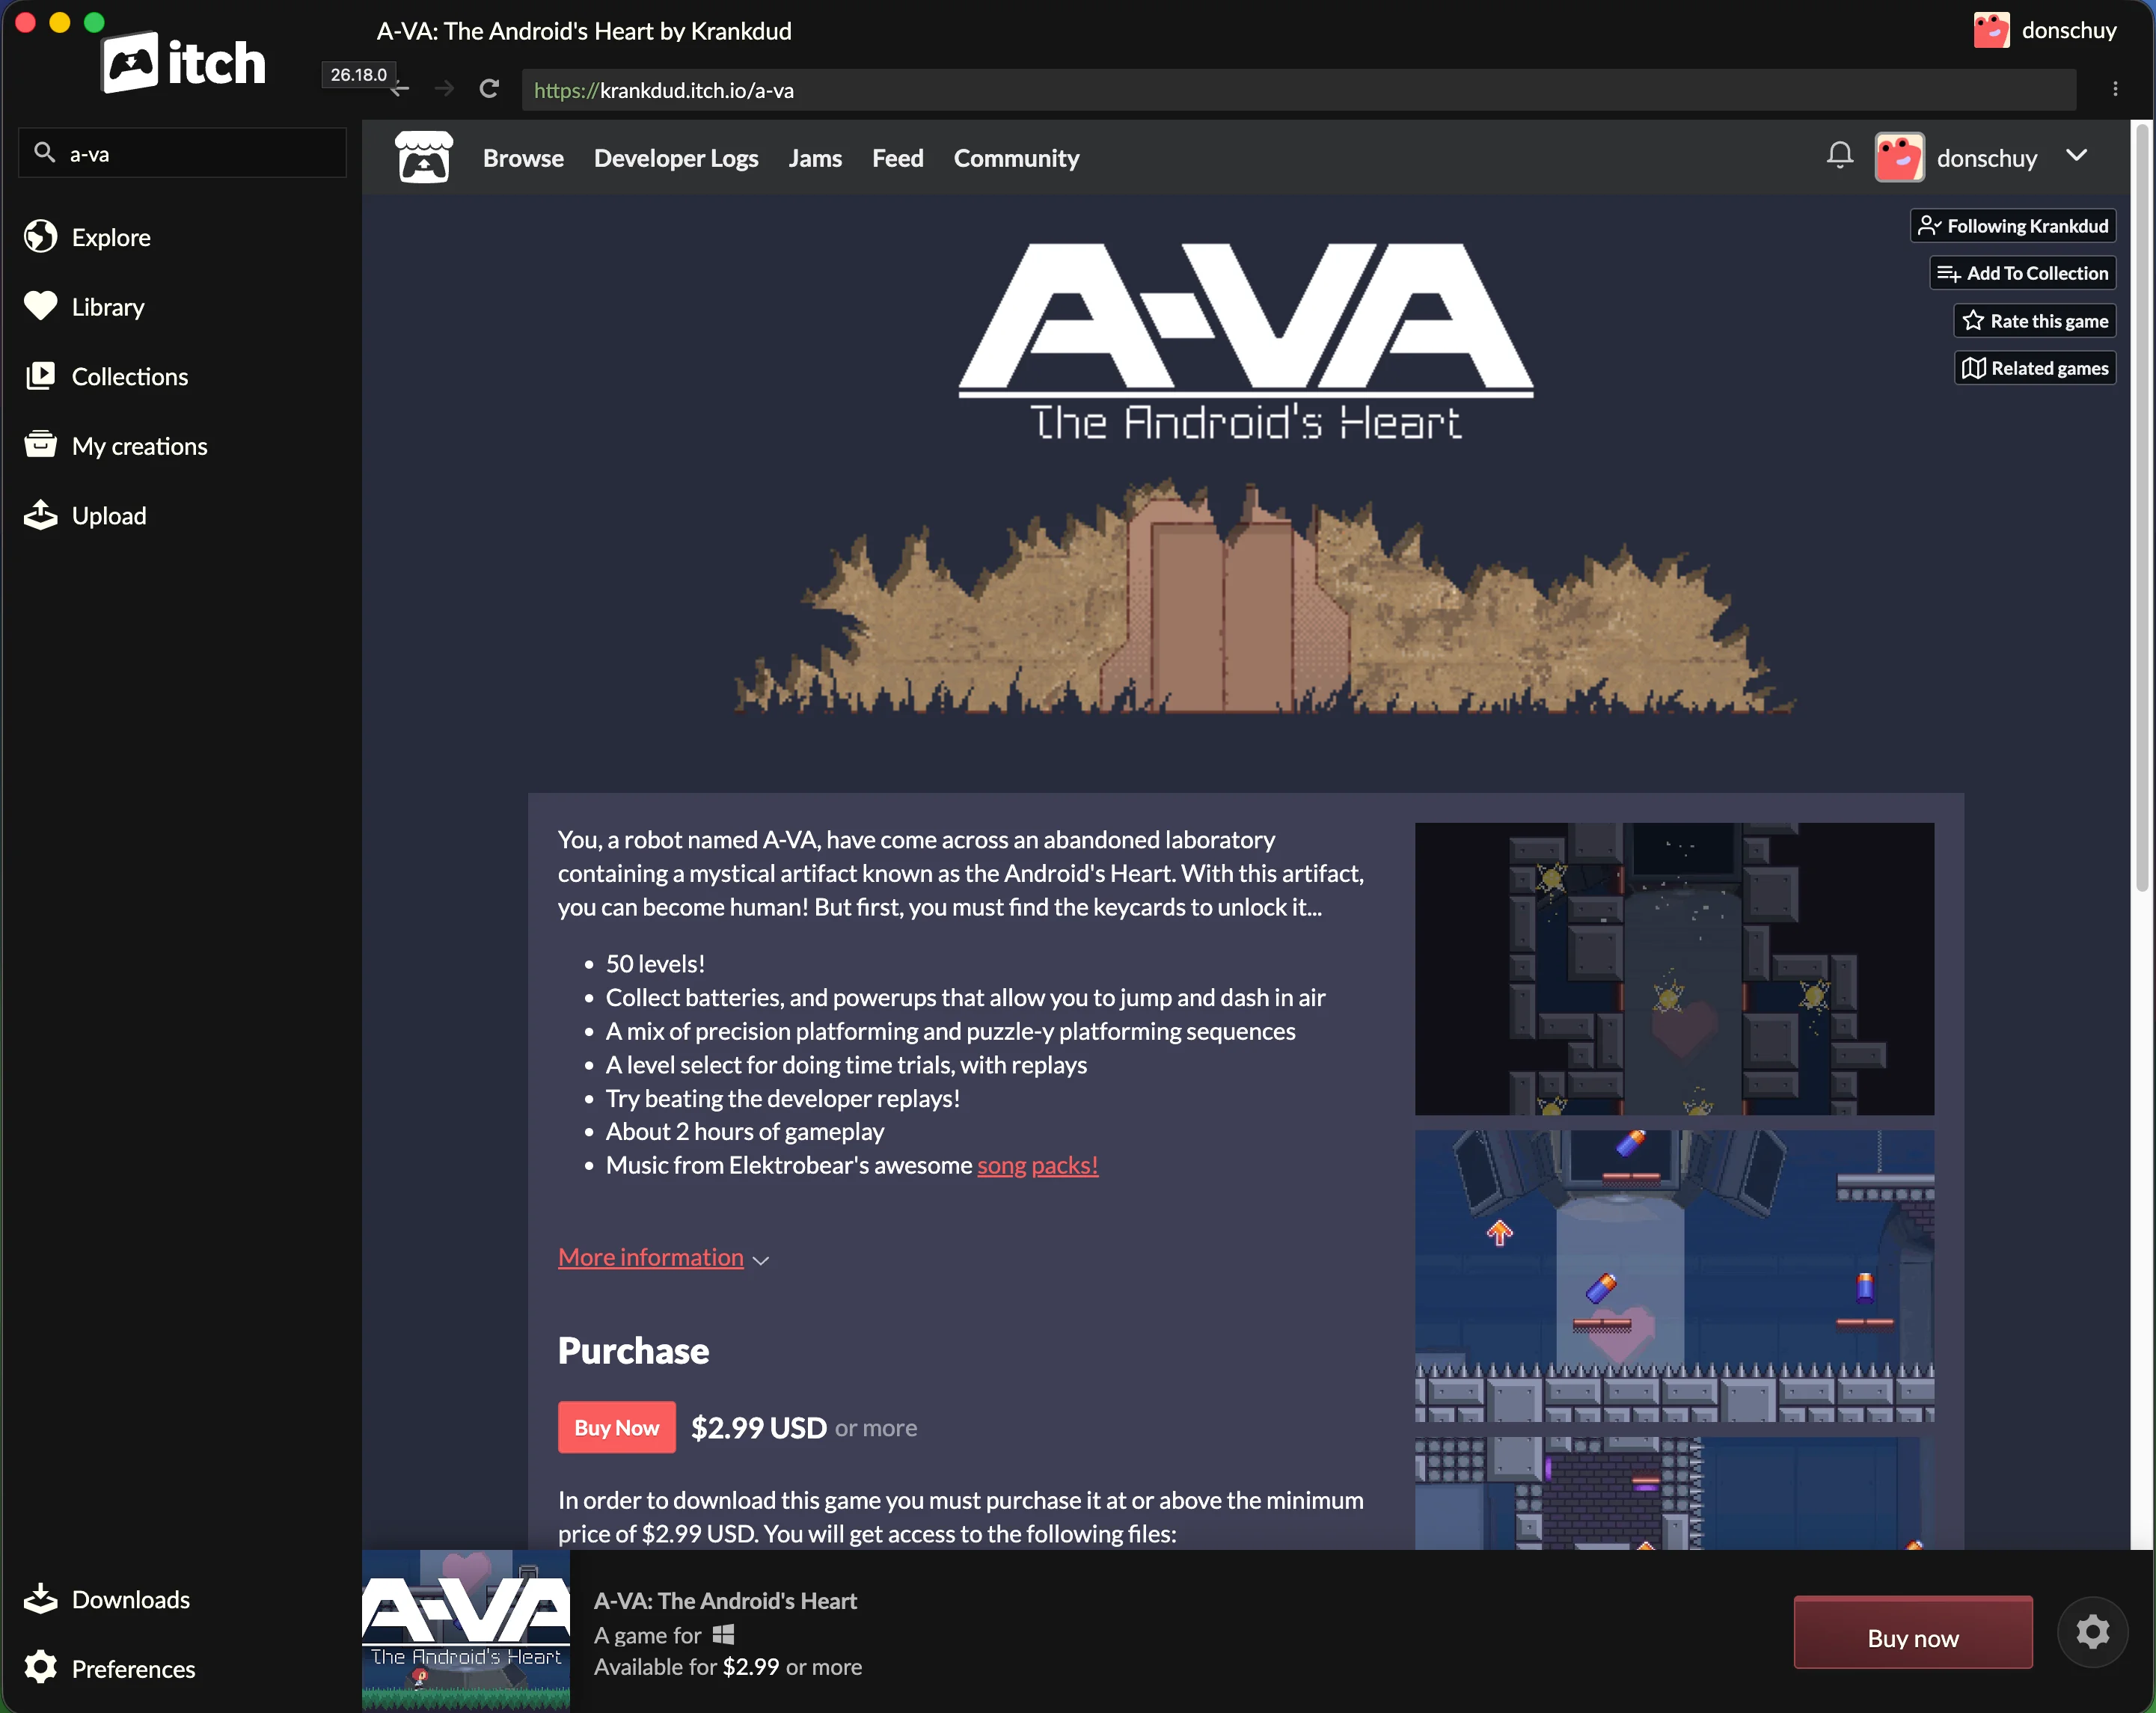2156x1713 pixels.
Task: Open the third partially visible screenshot
Action: coord(1674,1493)
